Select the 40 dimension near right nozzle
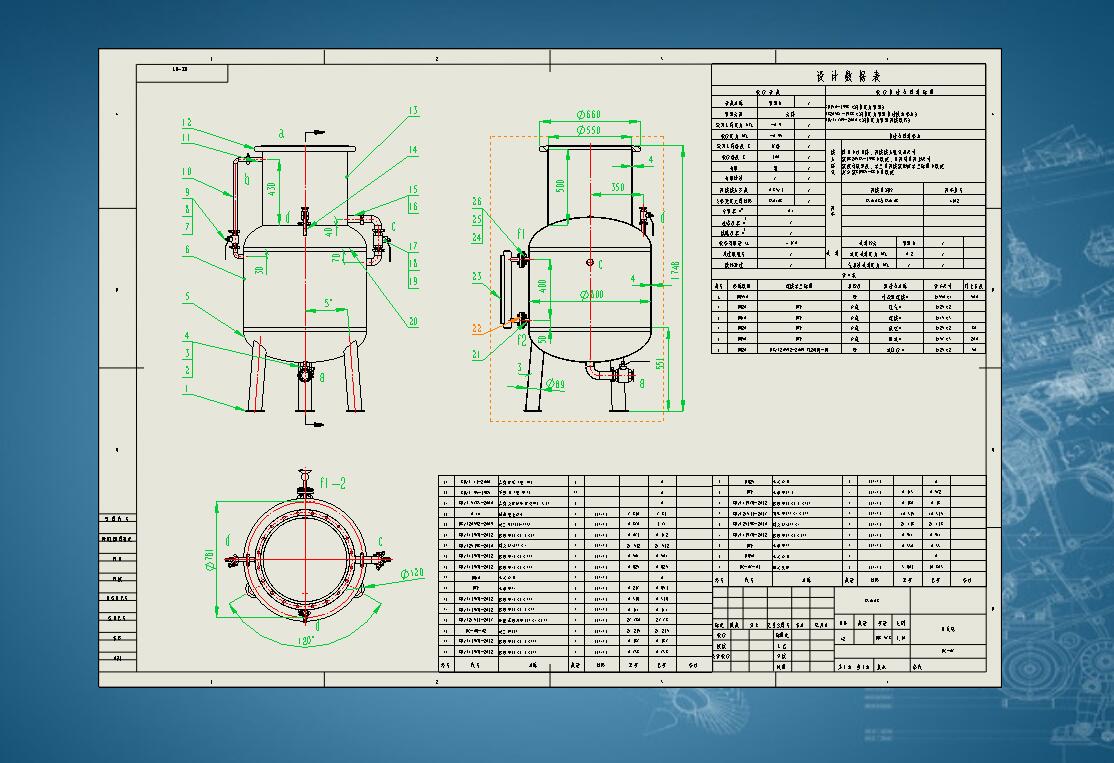1114x763 pixels. pos(328,230)
